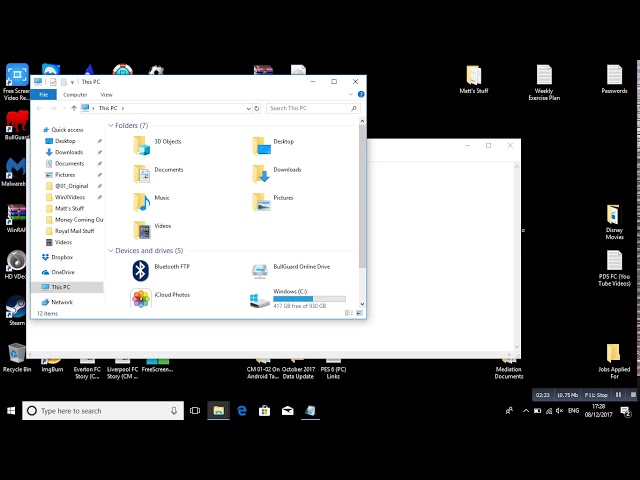Screen dimensions: 640x480
Task: Stop the recording with the square button
Action: (x=633, y=395)
